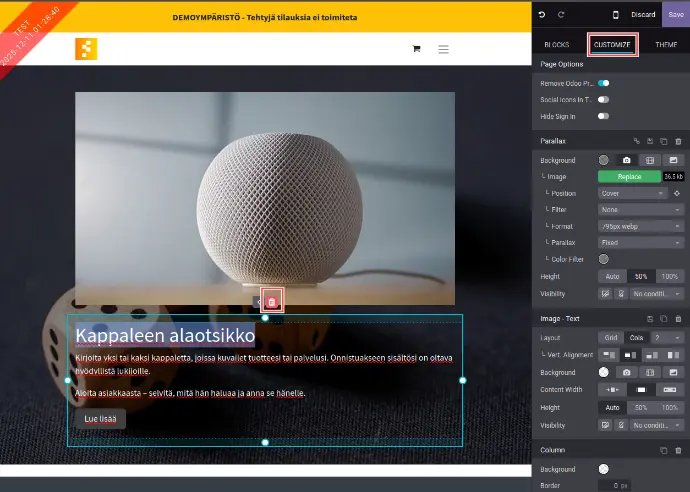
Task: Open the Position dropdown set to Cover
Action: click(632, 194)
